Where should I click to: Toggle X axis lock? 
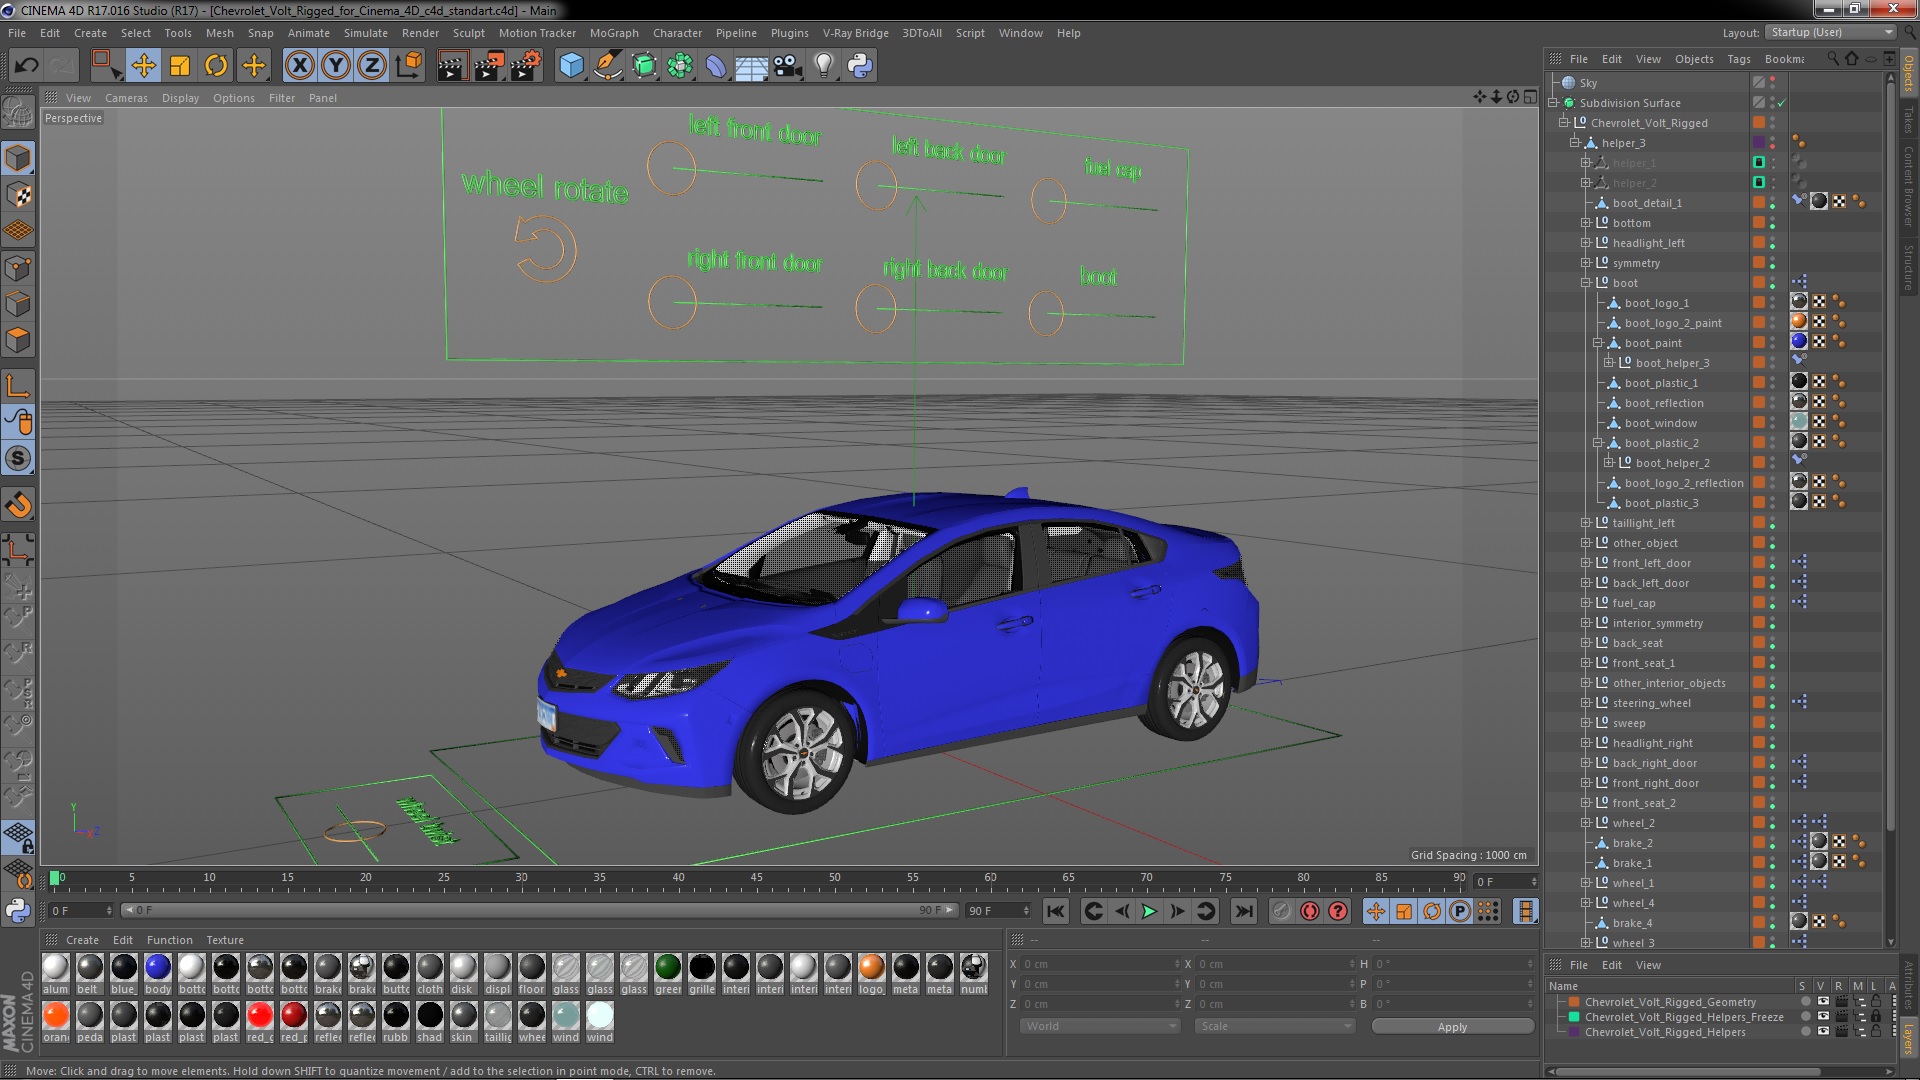coord(299,66)
